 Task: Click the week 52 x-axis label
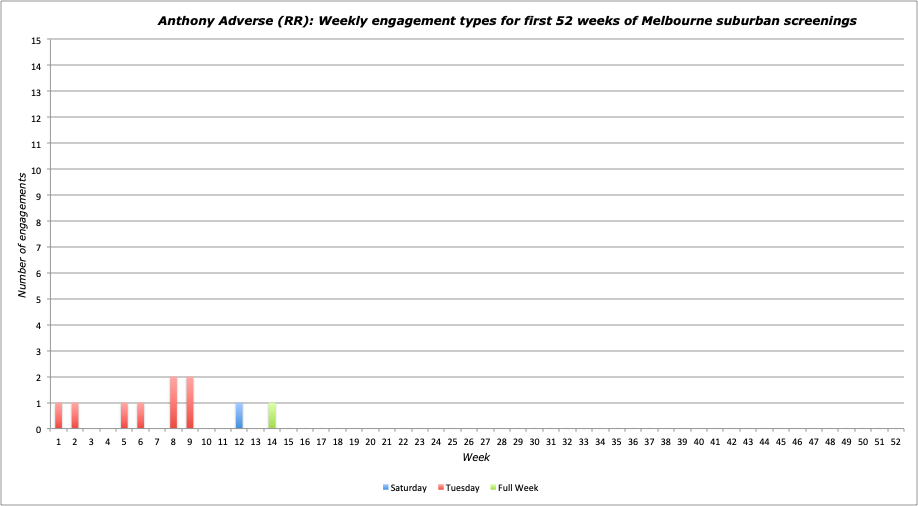click(x=895, y=441)
